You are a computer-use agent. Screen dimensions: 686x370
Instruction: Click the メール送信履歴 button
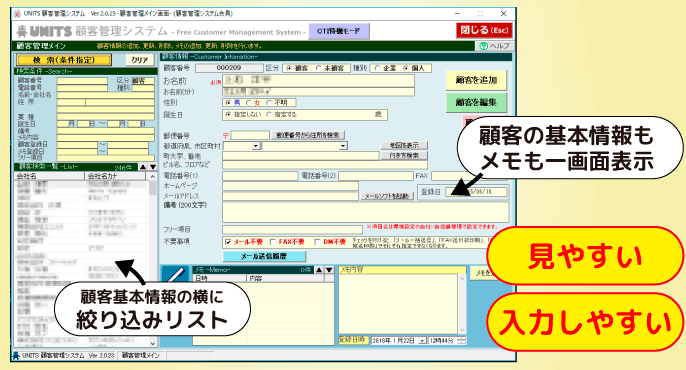point(264,256)
